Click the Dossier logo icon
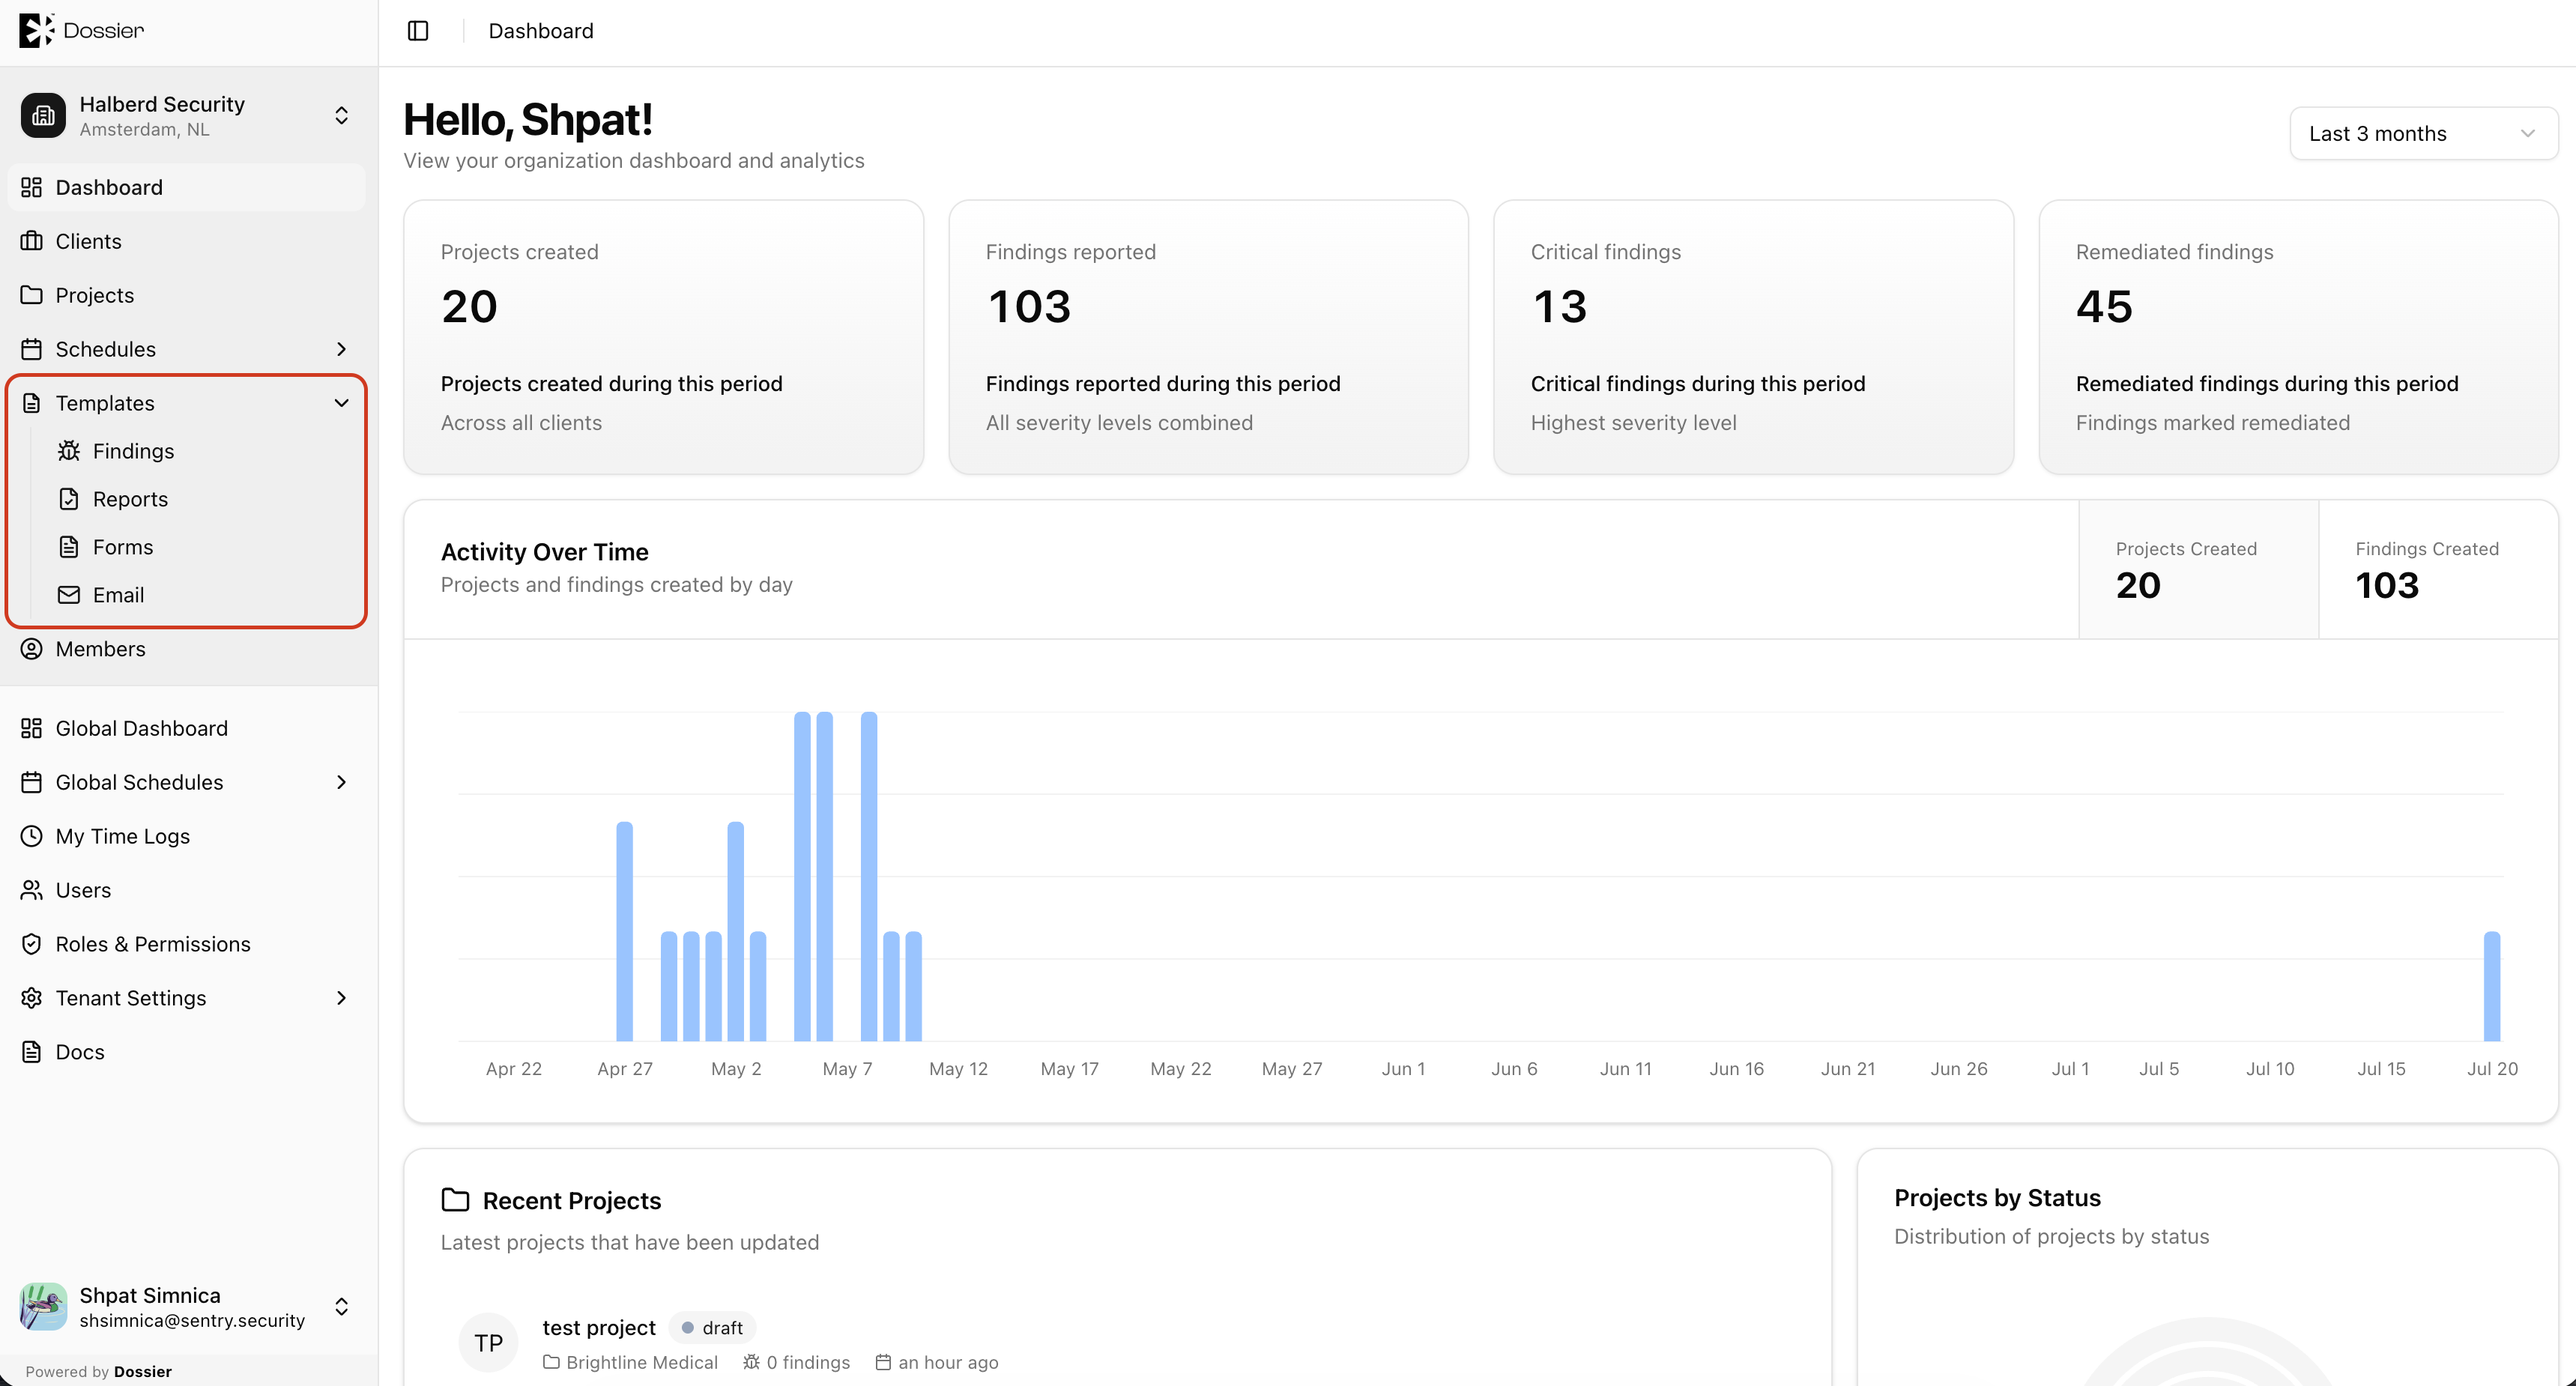This screenshot has height=1386, width=2576. pyautogui.click(x=36, y=30)
